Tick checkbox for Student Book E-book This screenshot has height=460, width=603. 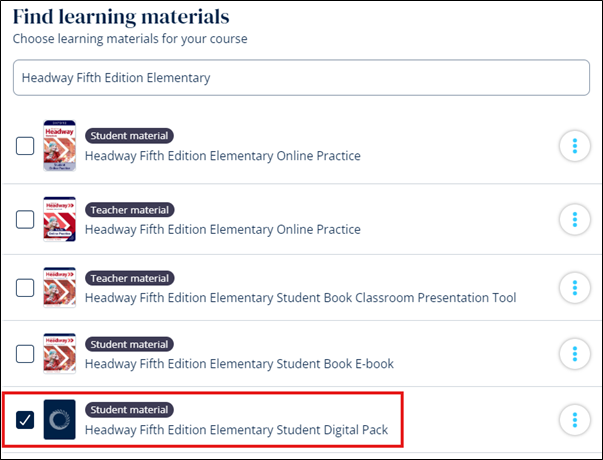(x=25, y=354)
